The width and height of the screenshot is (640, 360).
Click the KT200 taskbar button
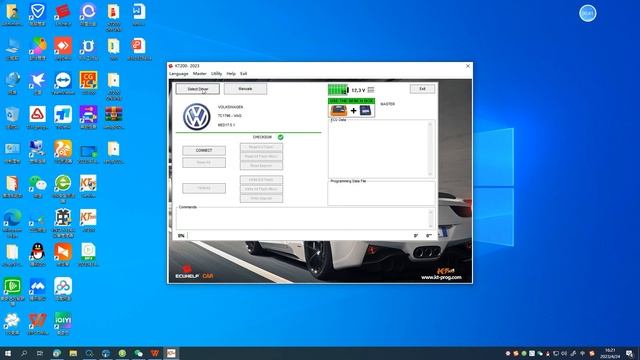171,353
